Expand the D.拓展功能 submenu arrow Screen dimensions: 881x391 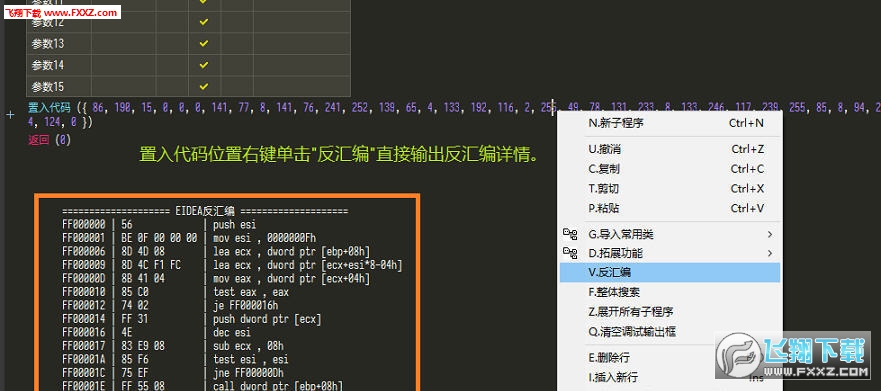[770, 253]
